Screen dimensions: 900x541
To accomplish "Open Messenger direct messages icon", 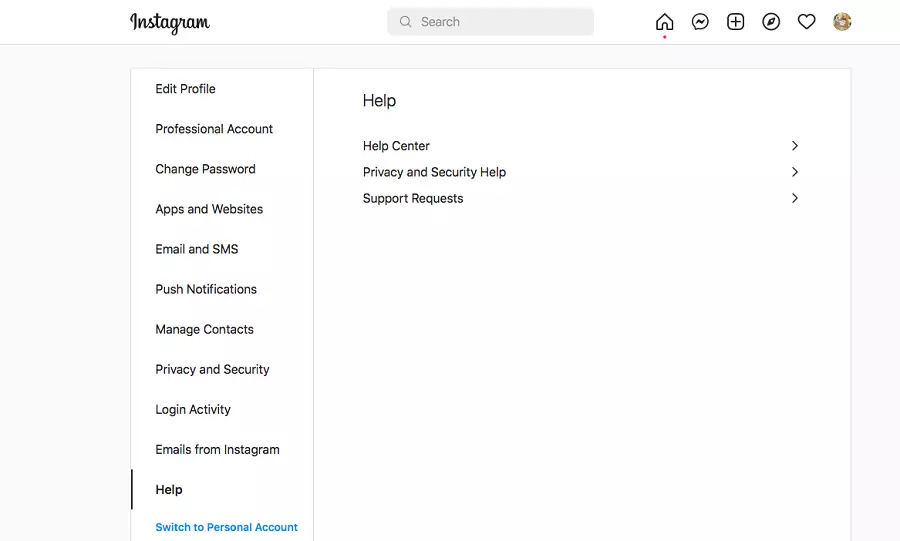I will click(x=700, y=22).
